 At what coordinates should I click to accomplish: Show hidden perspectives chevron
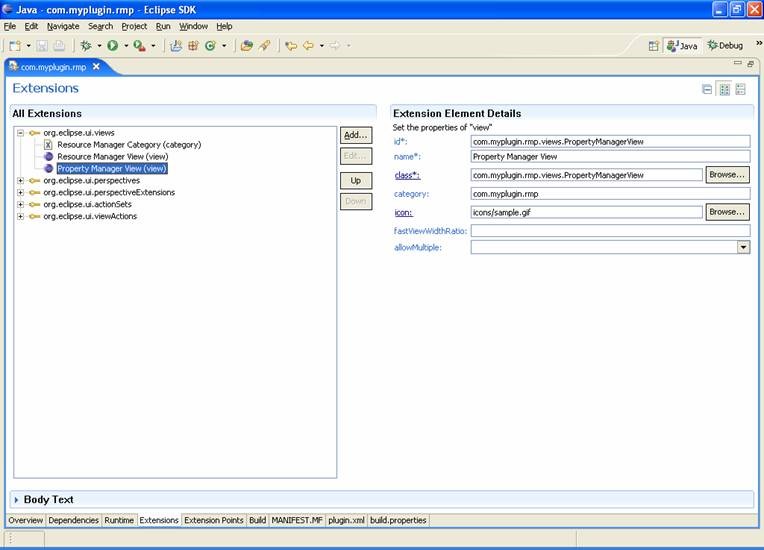tap(759, 43)
